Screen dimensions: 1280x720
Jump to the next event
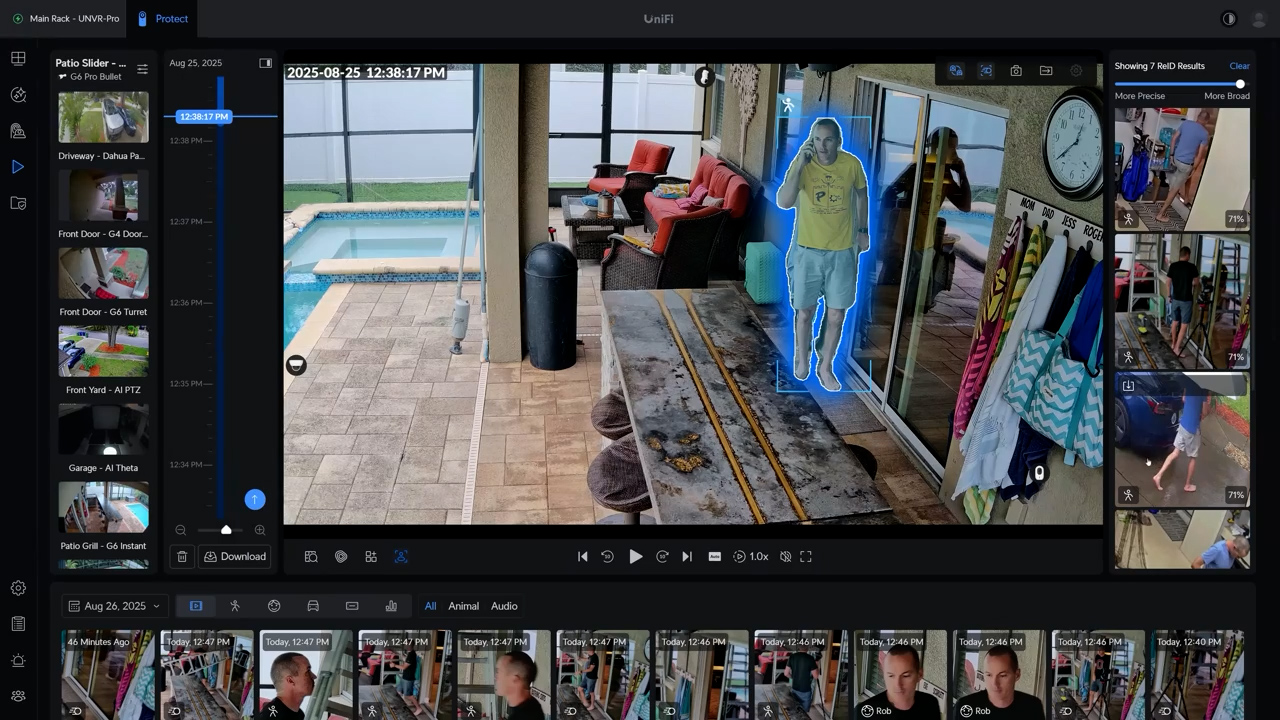click(687, 557)
